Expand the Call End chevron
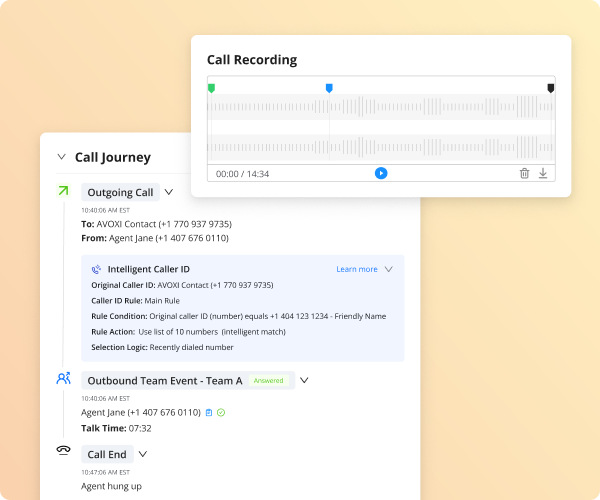 pyautogui.click(x=143, y=453)
